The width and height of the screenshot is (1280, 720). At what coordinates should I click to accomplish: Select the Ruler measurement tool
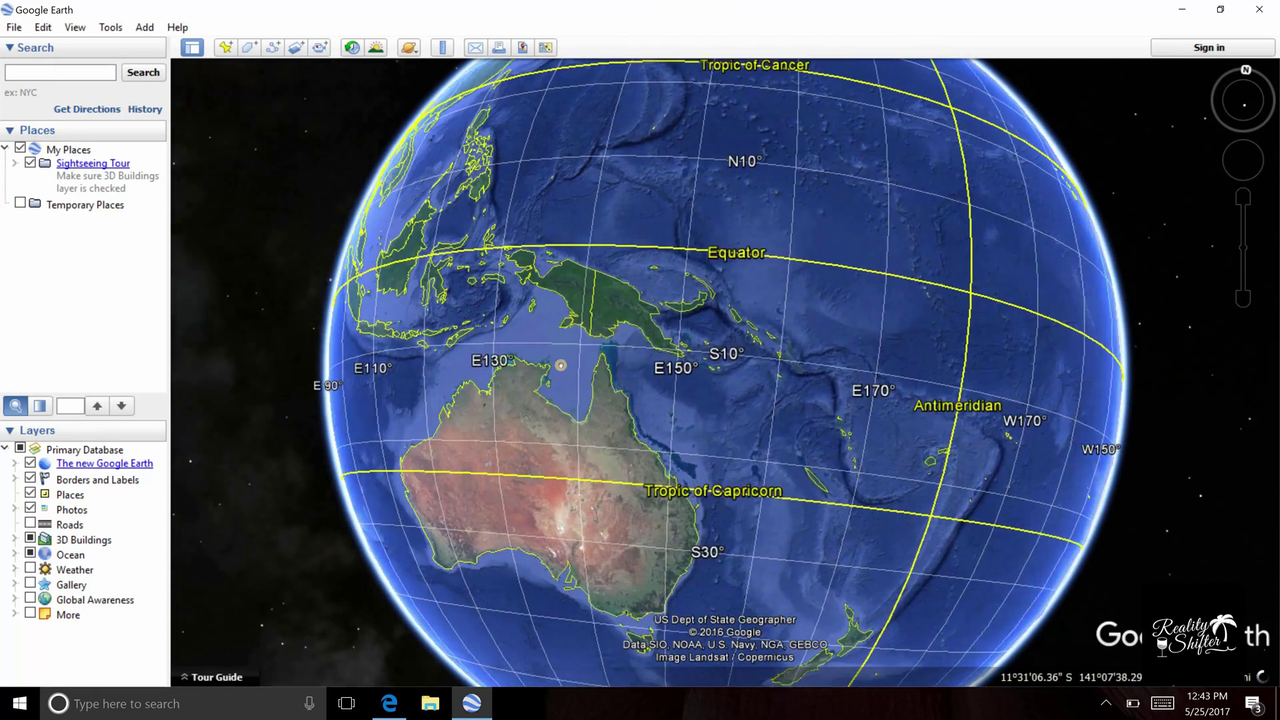[442, 47]
